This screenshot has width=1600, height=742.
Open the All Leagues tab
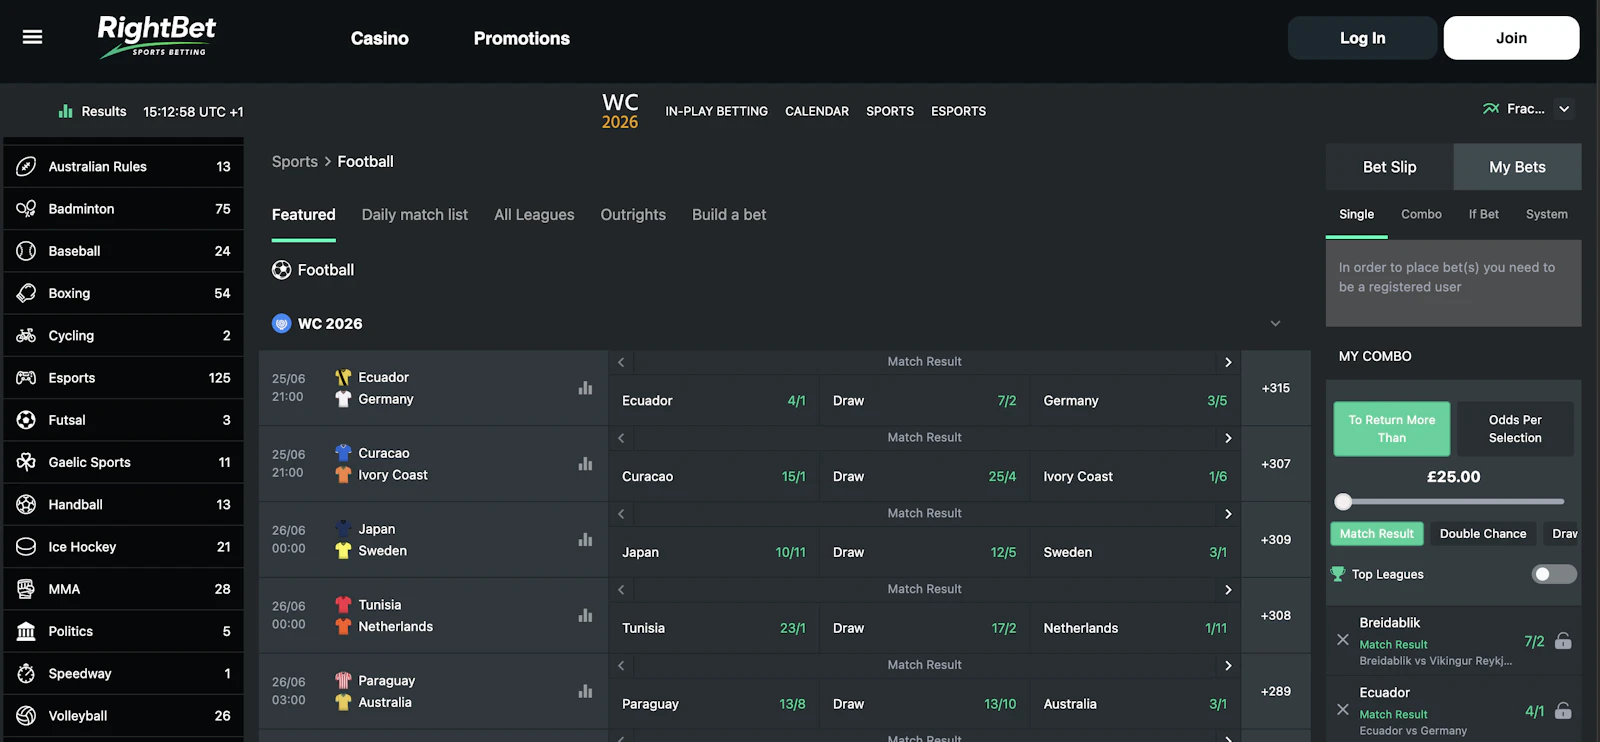[534, 215]
